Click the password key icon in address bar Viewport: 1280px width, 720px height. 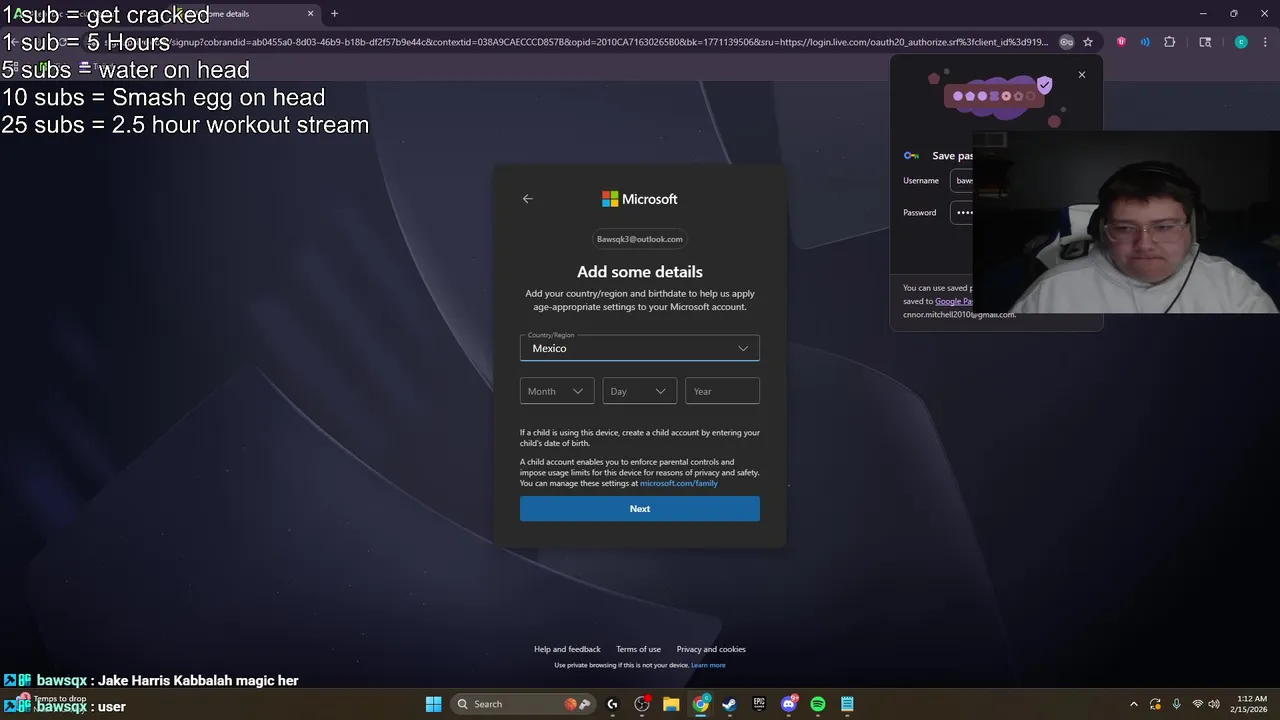1066,42
